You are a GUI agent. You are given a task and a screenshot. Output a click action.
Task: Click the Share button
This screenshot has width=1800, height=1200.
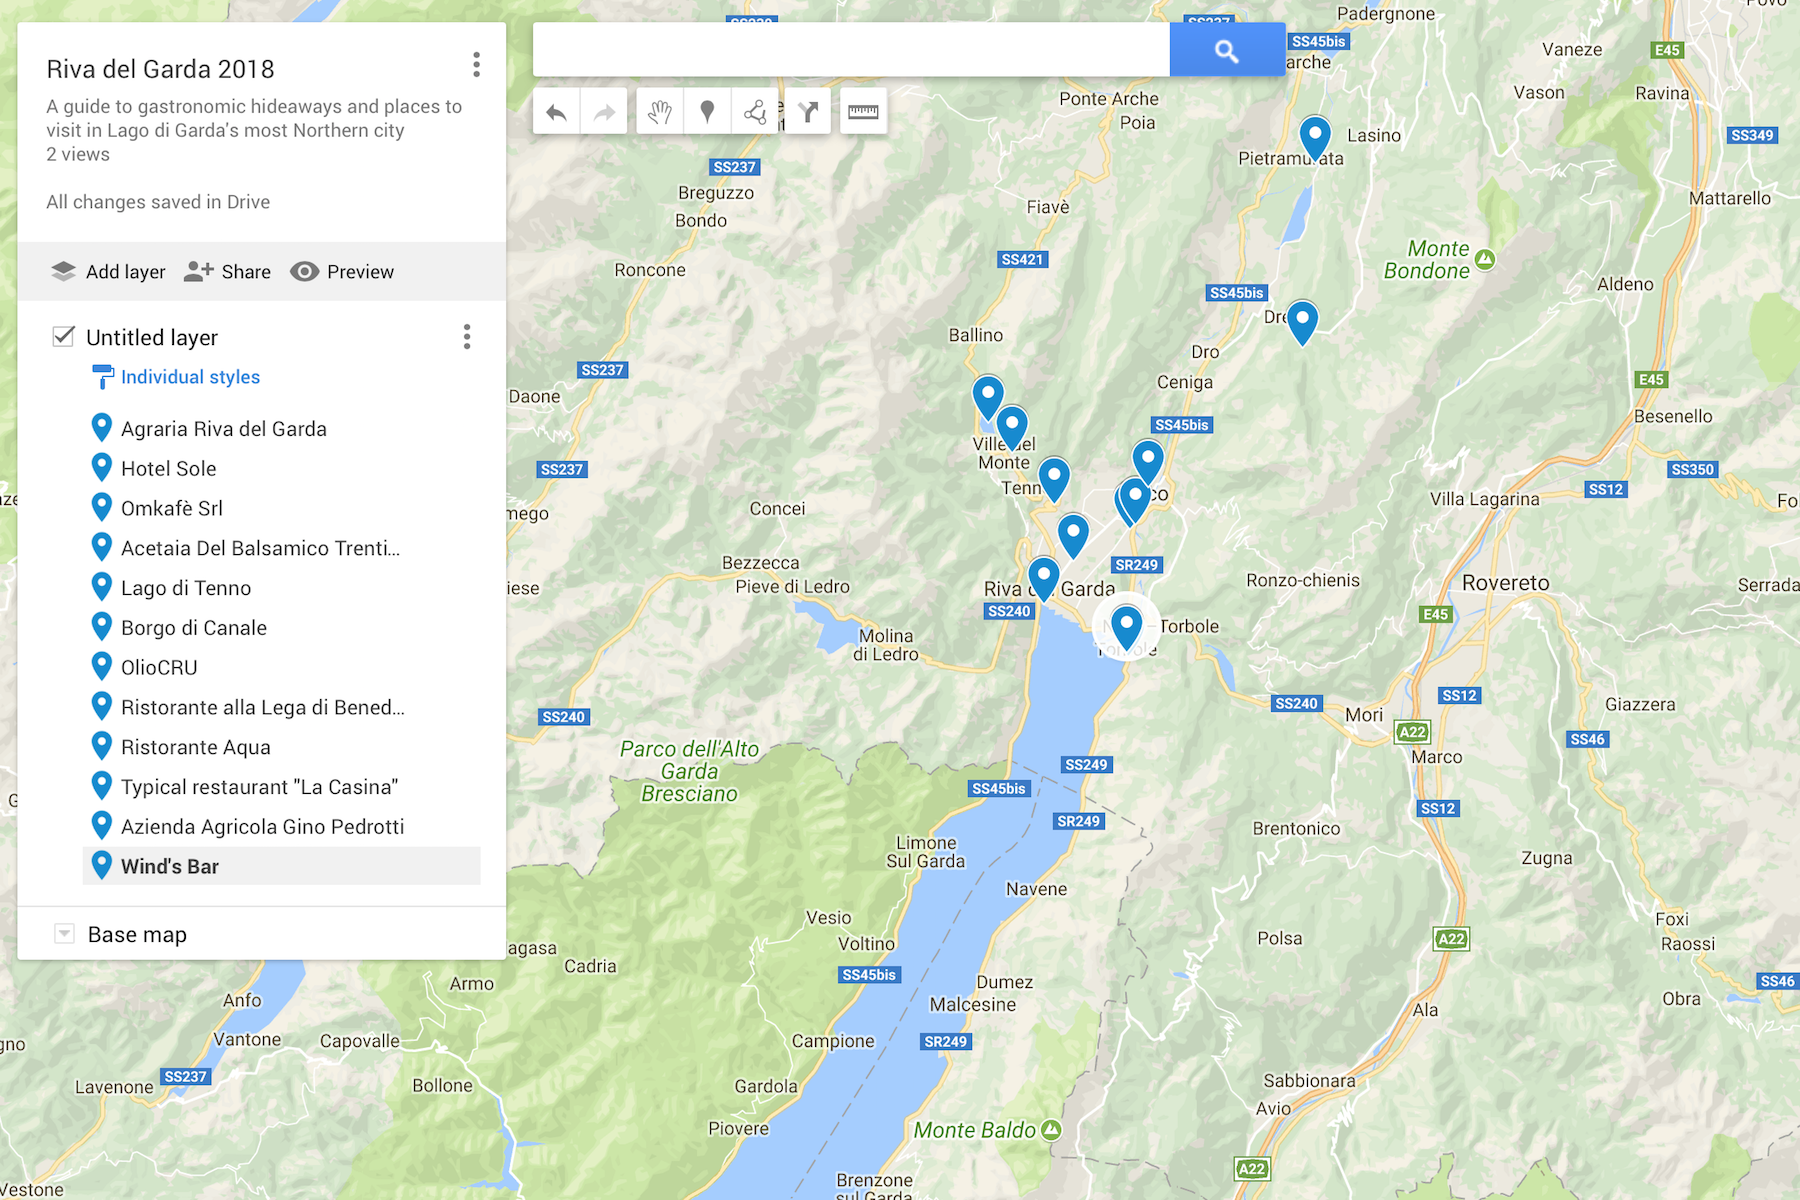click(x=228, y=272)
